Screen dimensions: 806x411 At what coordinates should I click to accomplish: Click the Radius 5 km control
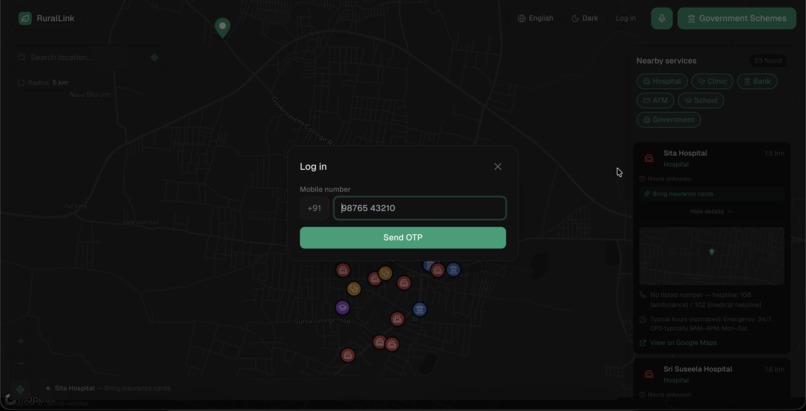pyautogui.click(x=43, y=83)
